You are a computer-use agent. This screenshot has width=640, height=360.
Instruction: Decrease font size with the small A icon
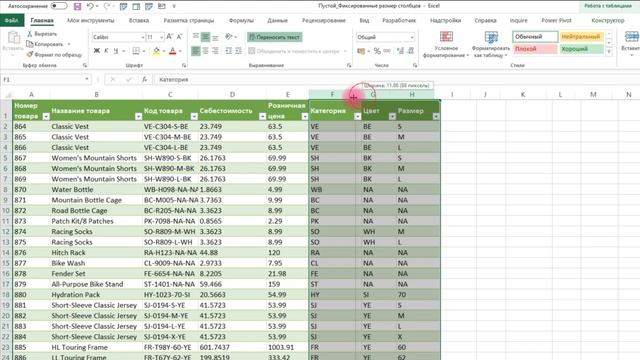coord(179,37)
